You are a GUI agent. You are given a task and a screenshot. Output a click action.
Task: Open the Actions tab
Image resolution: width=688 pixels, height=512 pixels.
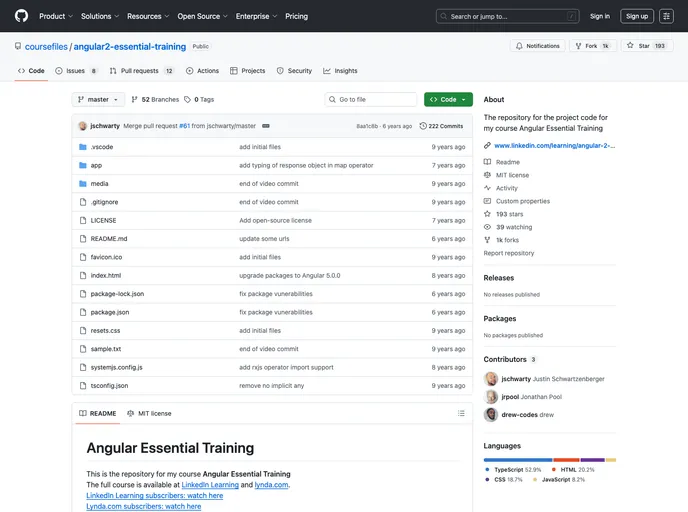pos(202,71)
